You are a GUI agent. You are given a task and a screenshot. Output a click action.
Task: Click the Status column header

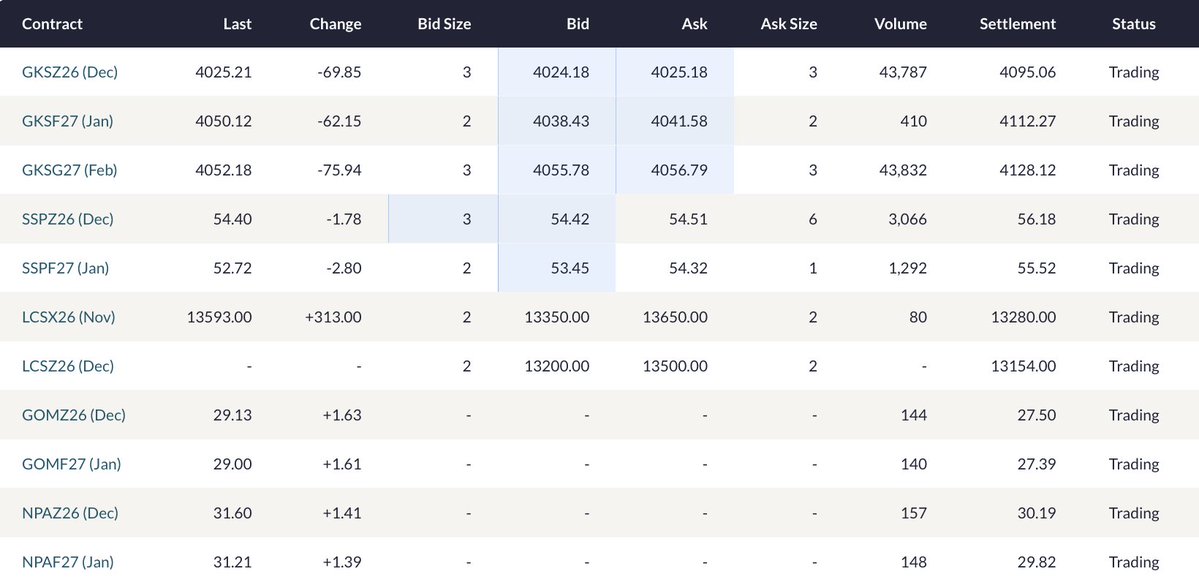coord(1134,24)
